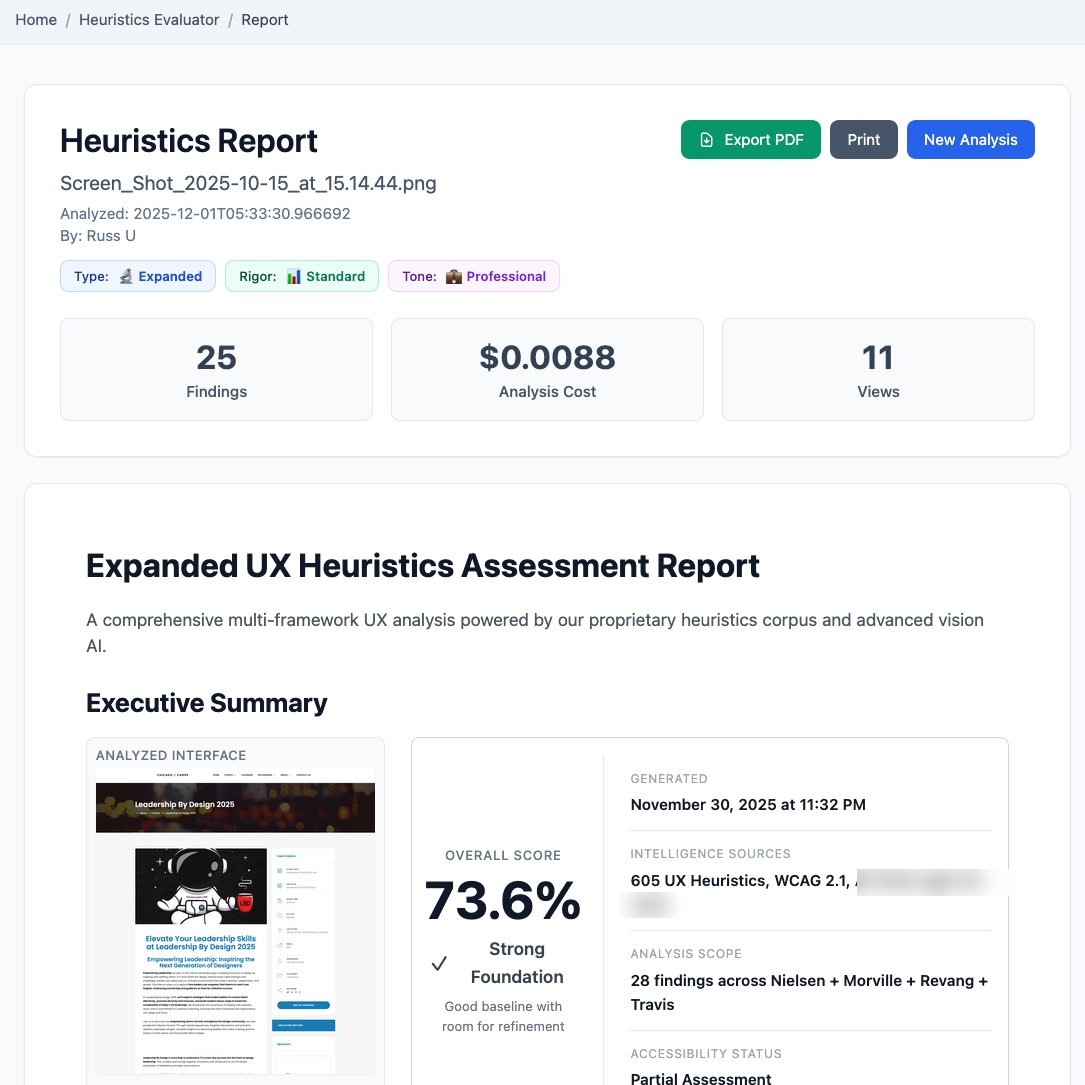Click the Tone: Professional badge
Viewport: 1085px width, 1085px height.
(473, 276)
